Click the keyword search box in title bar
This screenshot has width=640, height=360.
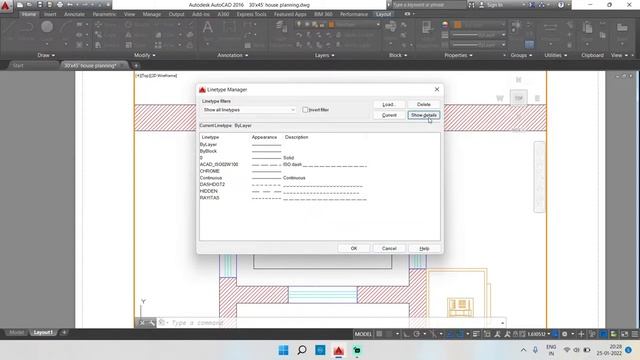coord(429,5)
